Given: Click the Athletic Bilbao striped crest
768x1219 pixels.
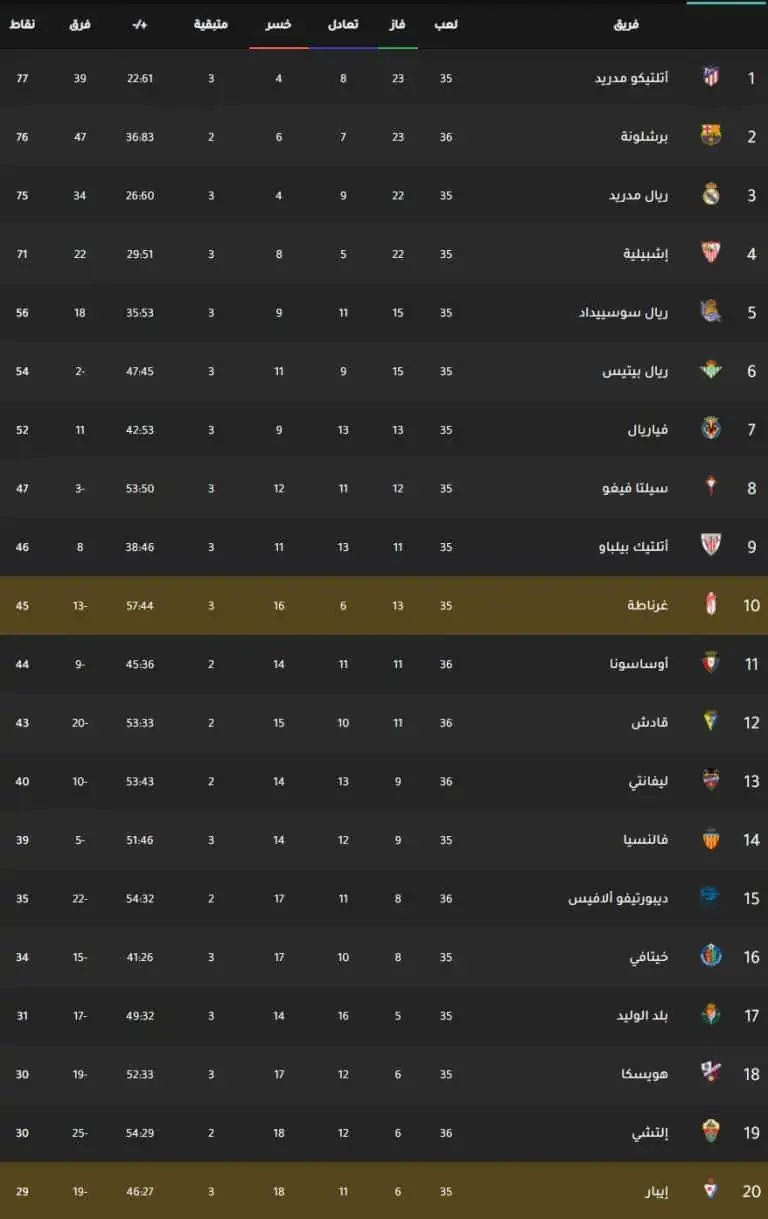Looking at the screenshot, I should (711, 546).
